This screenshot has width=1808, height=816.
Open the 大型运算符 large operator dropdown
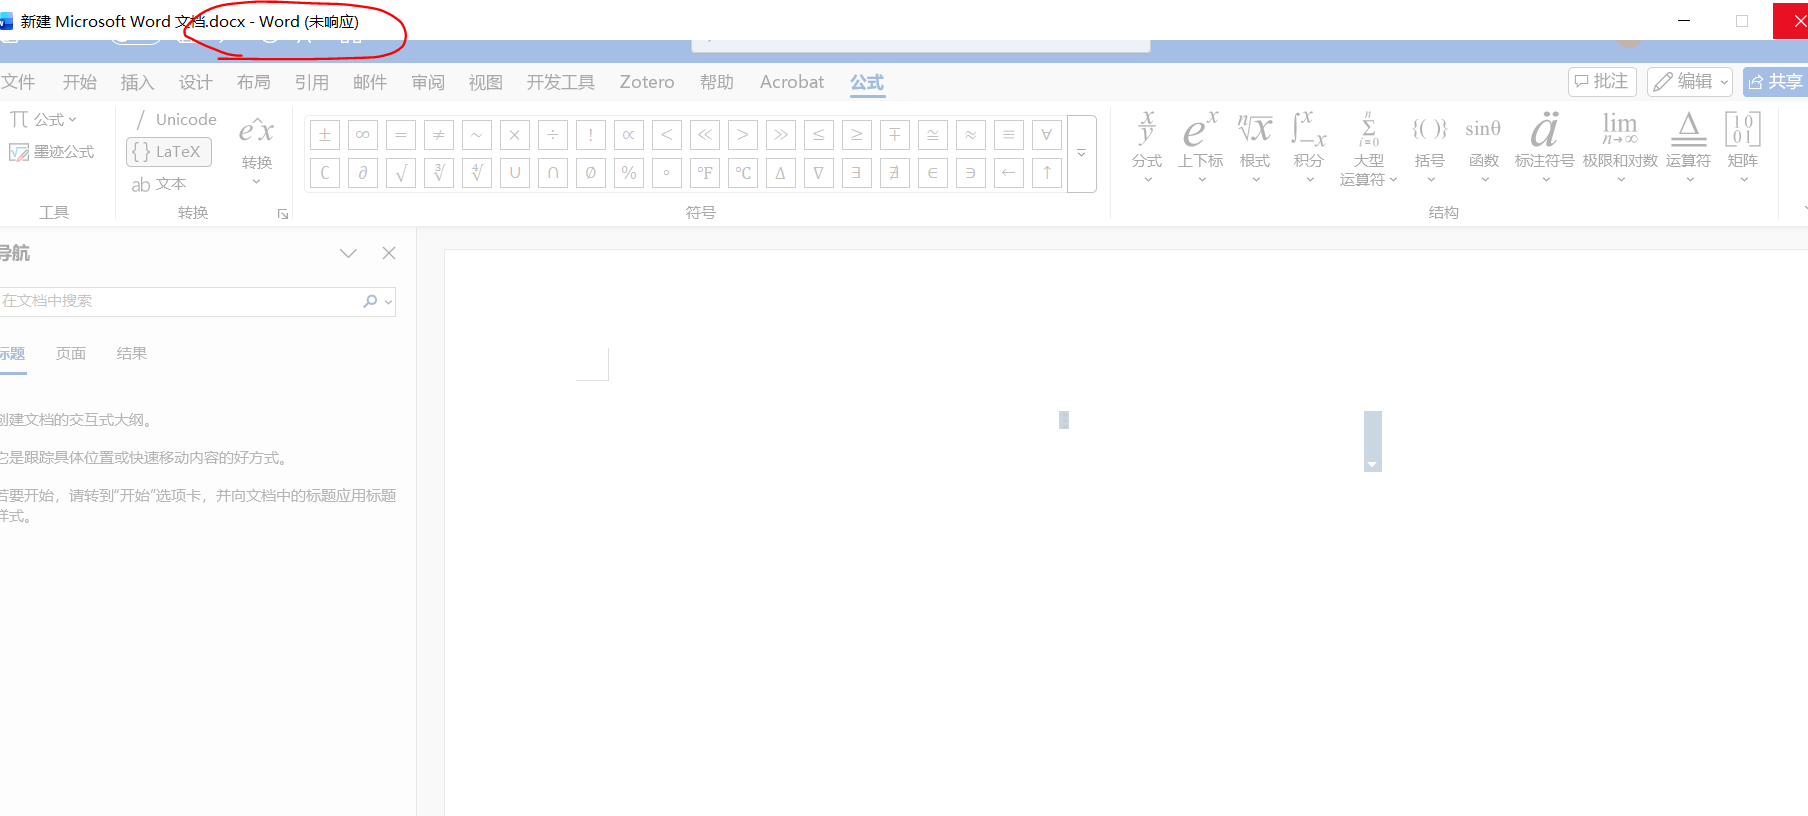pyautogui.click(x=1368, y=149)
